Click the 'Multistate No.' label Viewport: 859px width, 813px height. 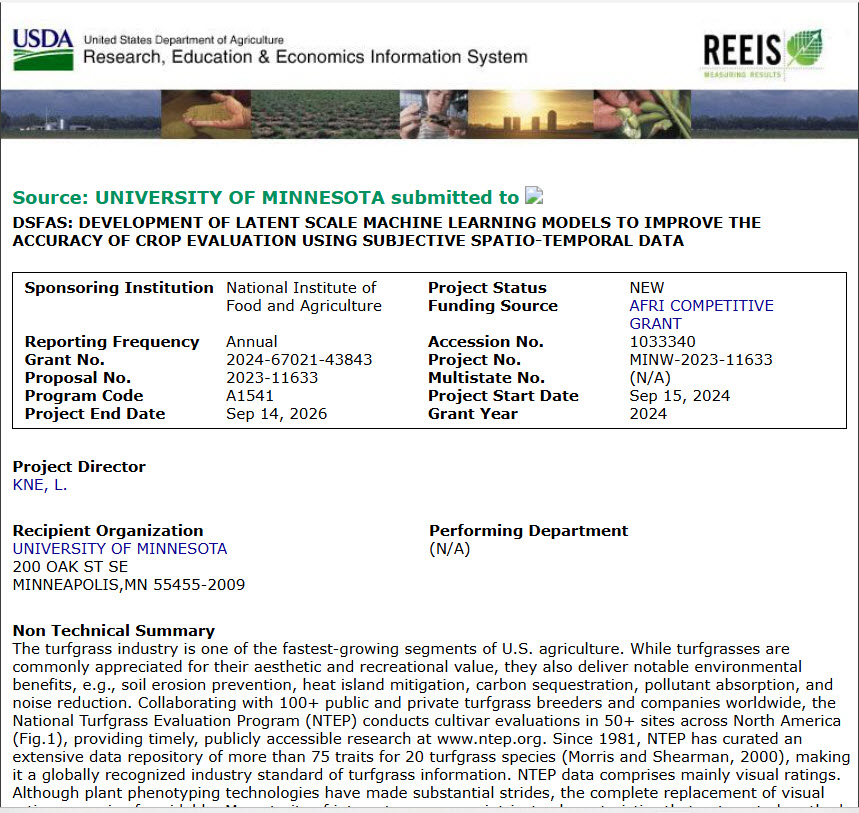486,378
